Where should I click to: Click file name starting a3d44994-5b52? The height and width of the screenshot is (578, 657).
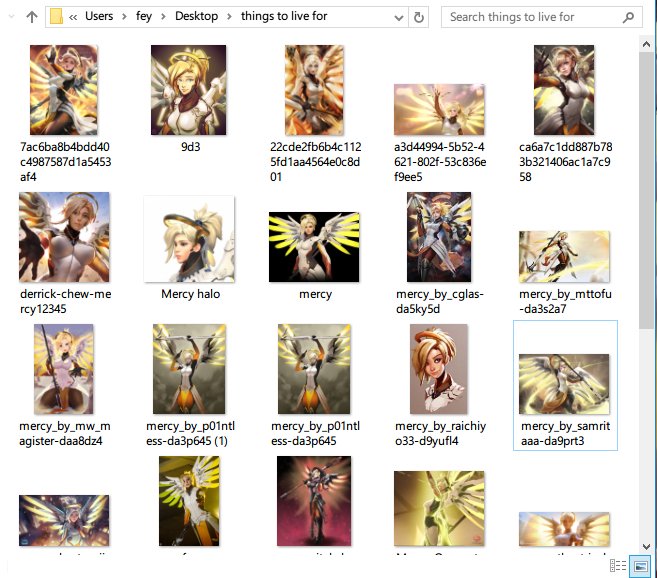(x=440, y=162)
